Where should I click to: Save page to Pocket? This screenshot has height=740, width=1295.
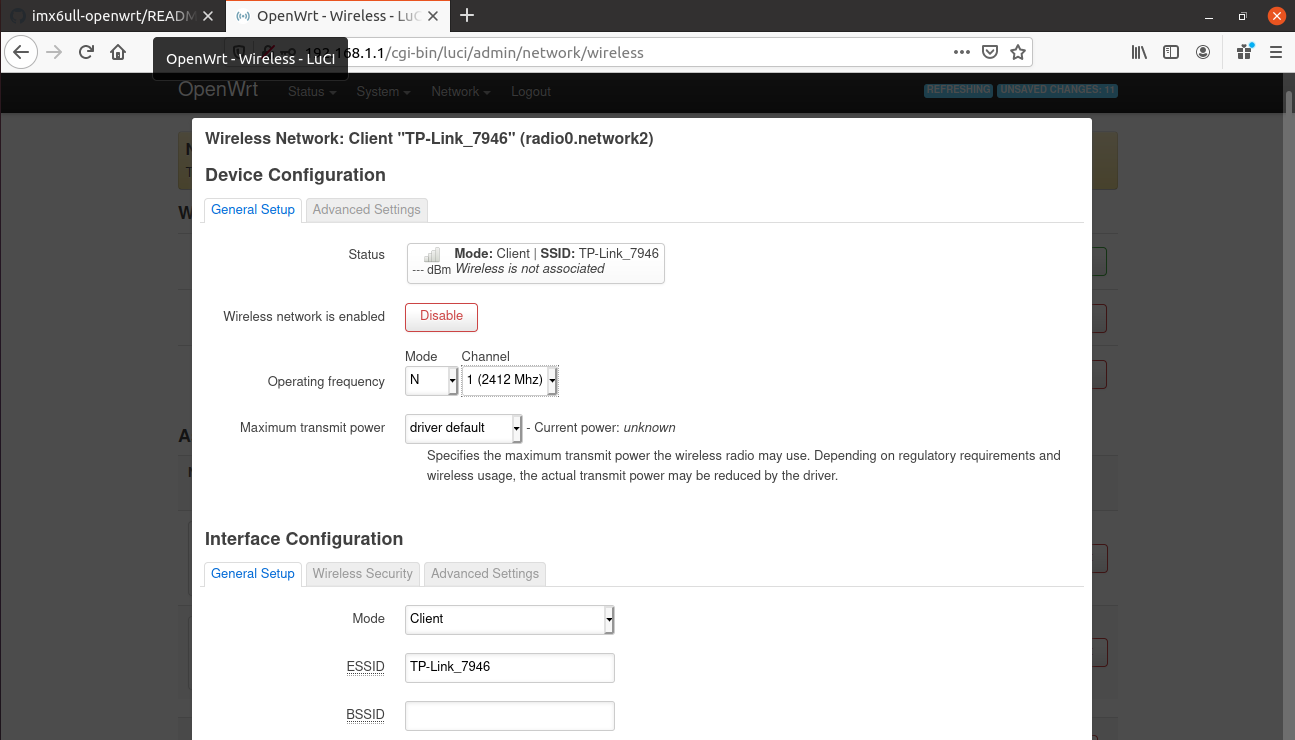tap(989, 52)
